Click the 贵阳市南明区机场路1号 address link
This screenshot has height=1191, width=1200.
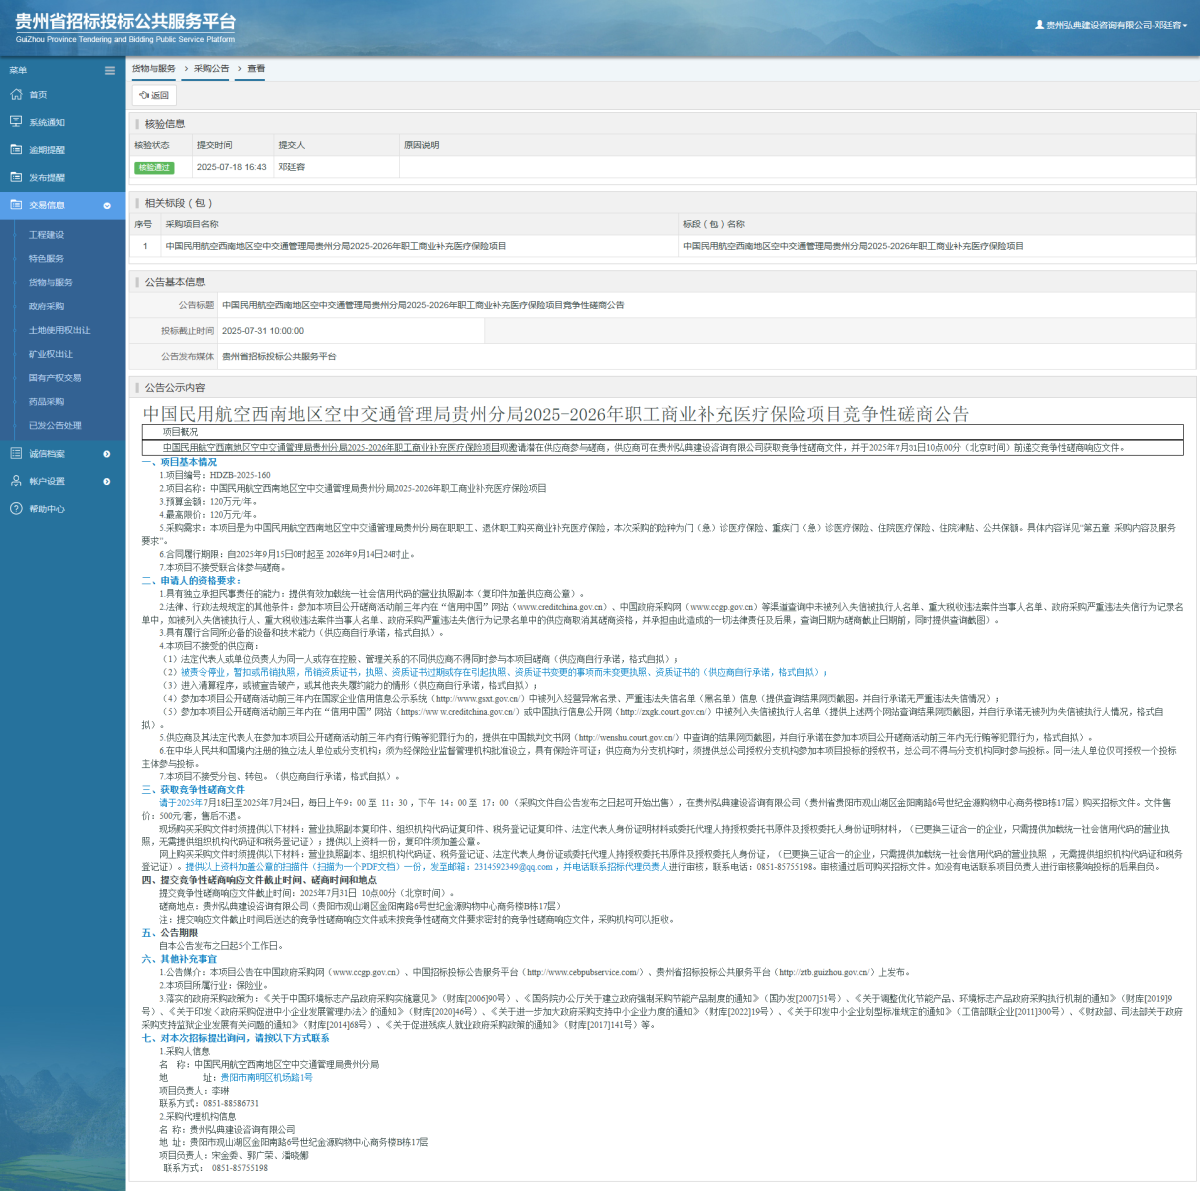point(266,1078)
